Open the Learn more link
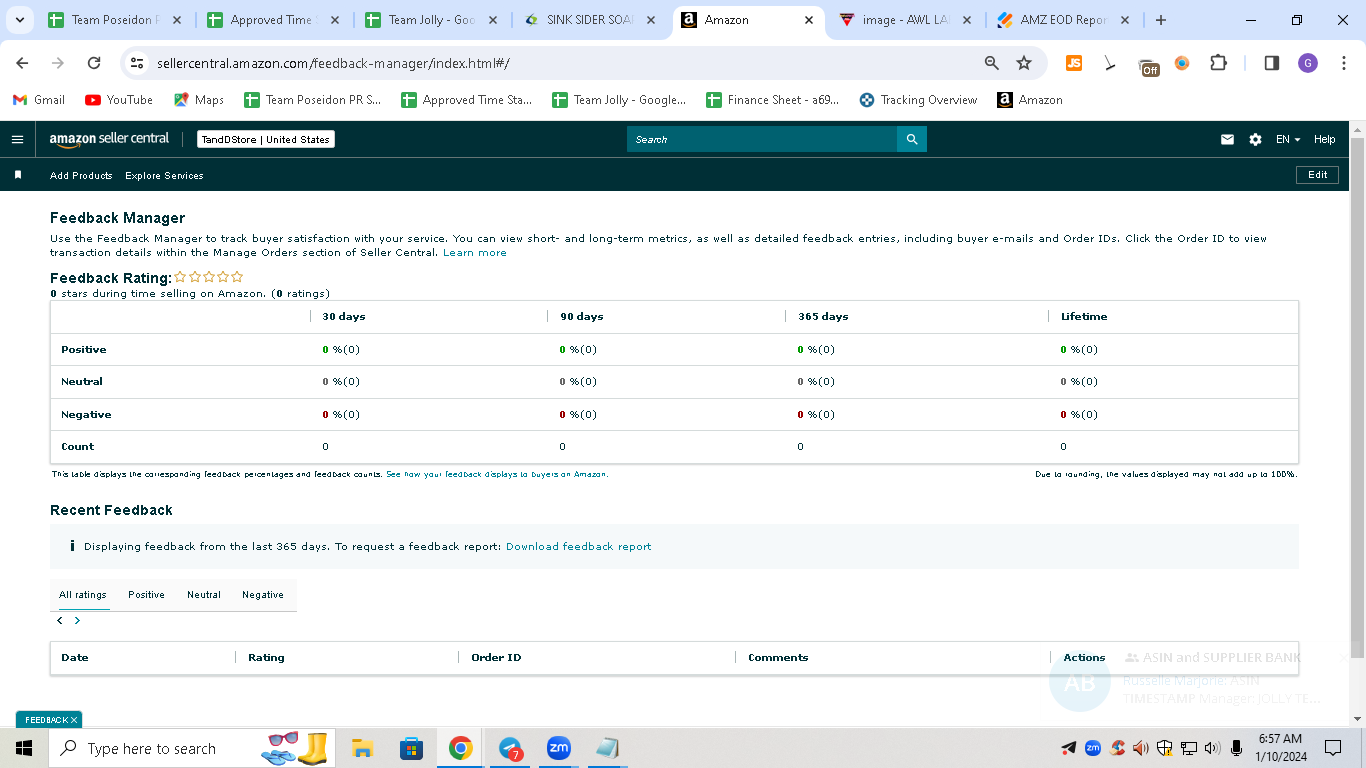The height and width of the screenshot is (768, 1366). pos(475,253)
